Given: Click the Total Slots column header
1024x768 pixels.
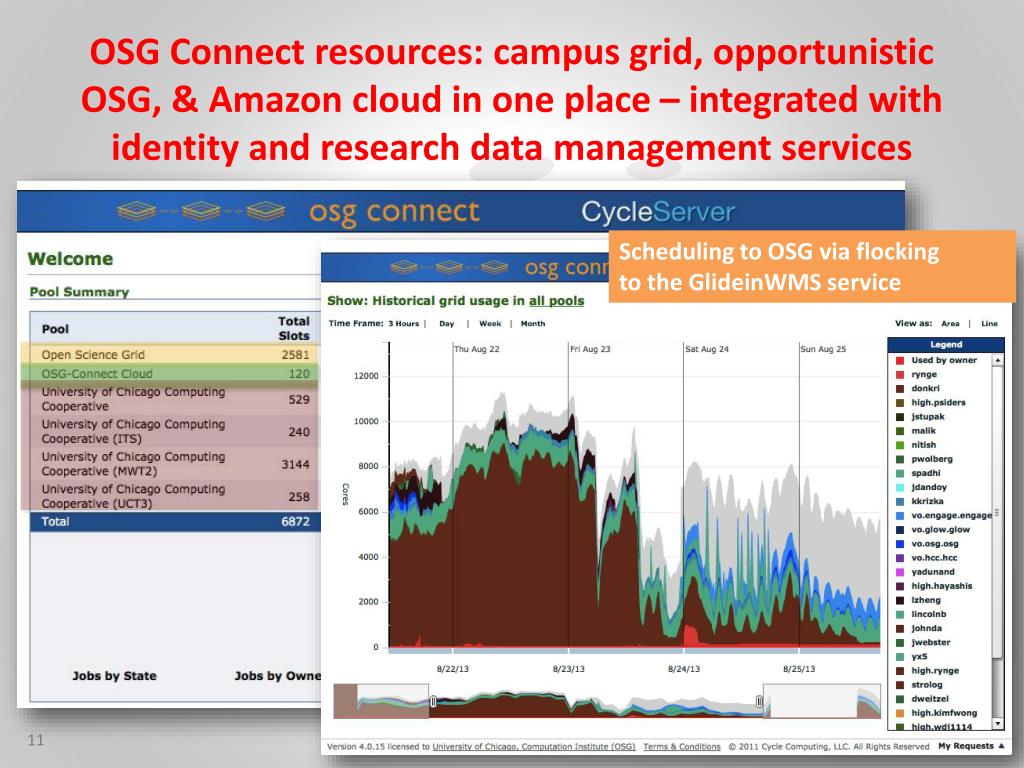Looking at the screenshot, I should point(294,328).
